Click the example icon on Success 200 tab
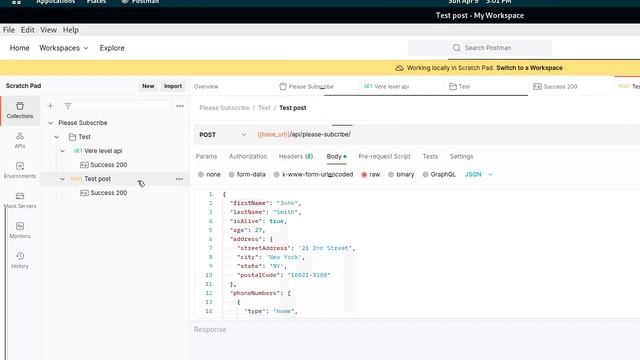The width and height of the screenshot is (640, 360). (537, 87)
